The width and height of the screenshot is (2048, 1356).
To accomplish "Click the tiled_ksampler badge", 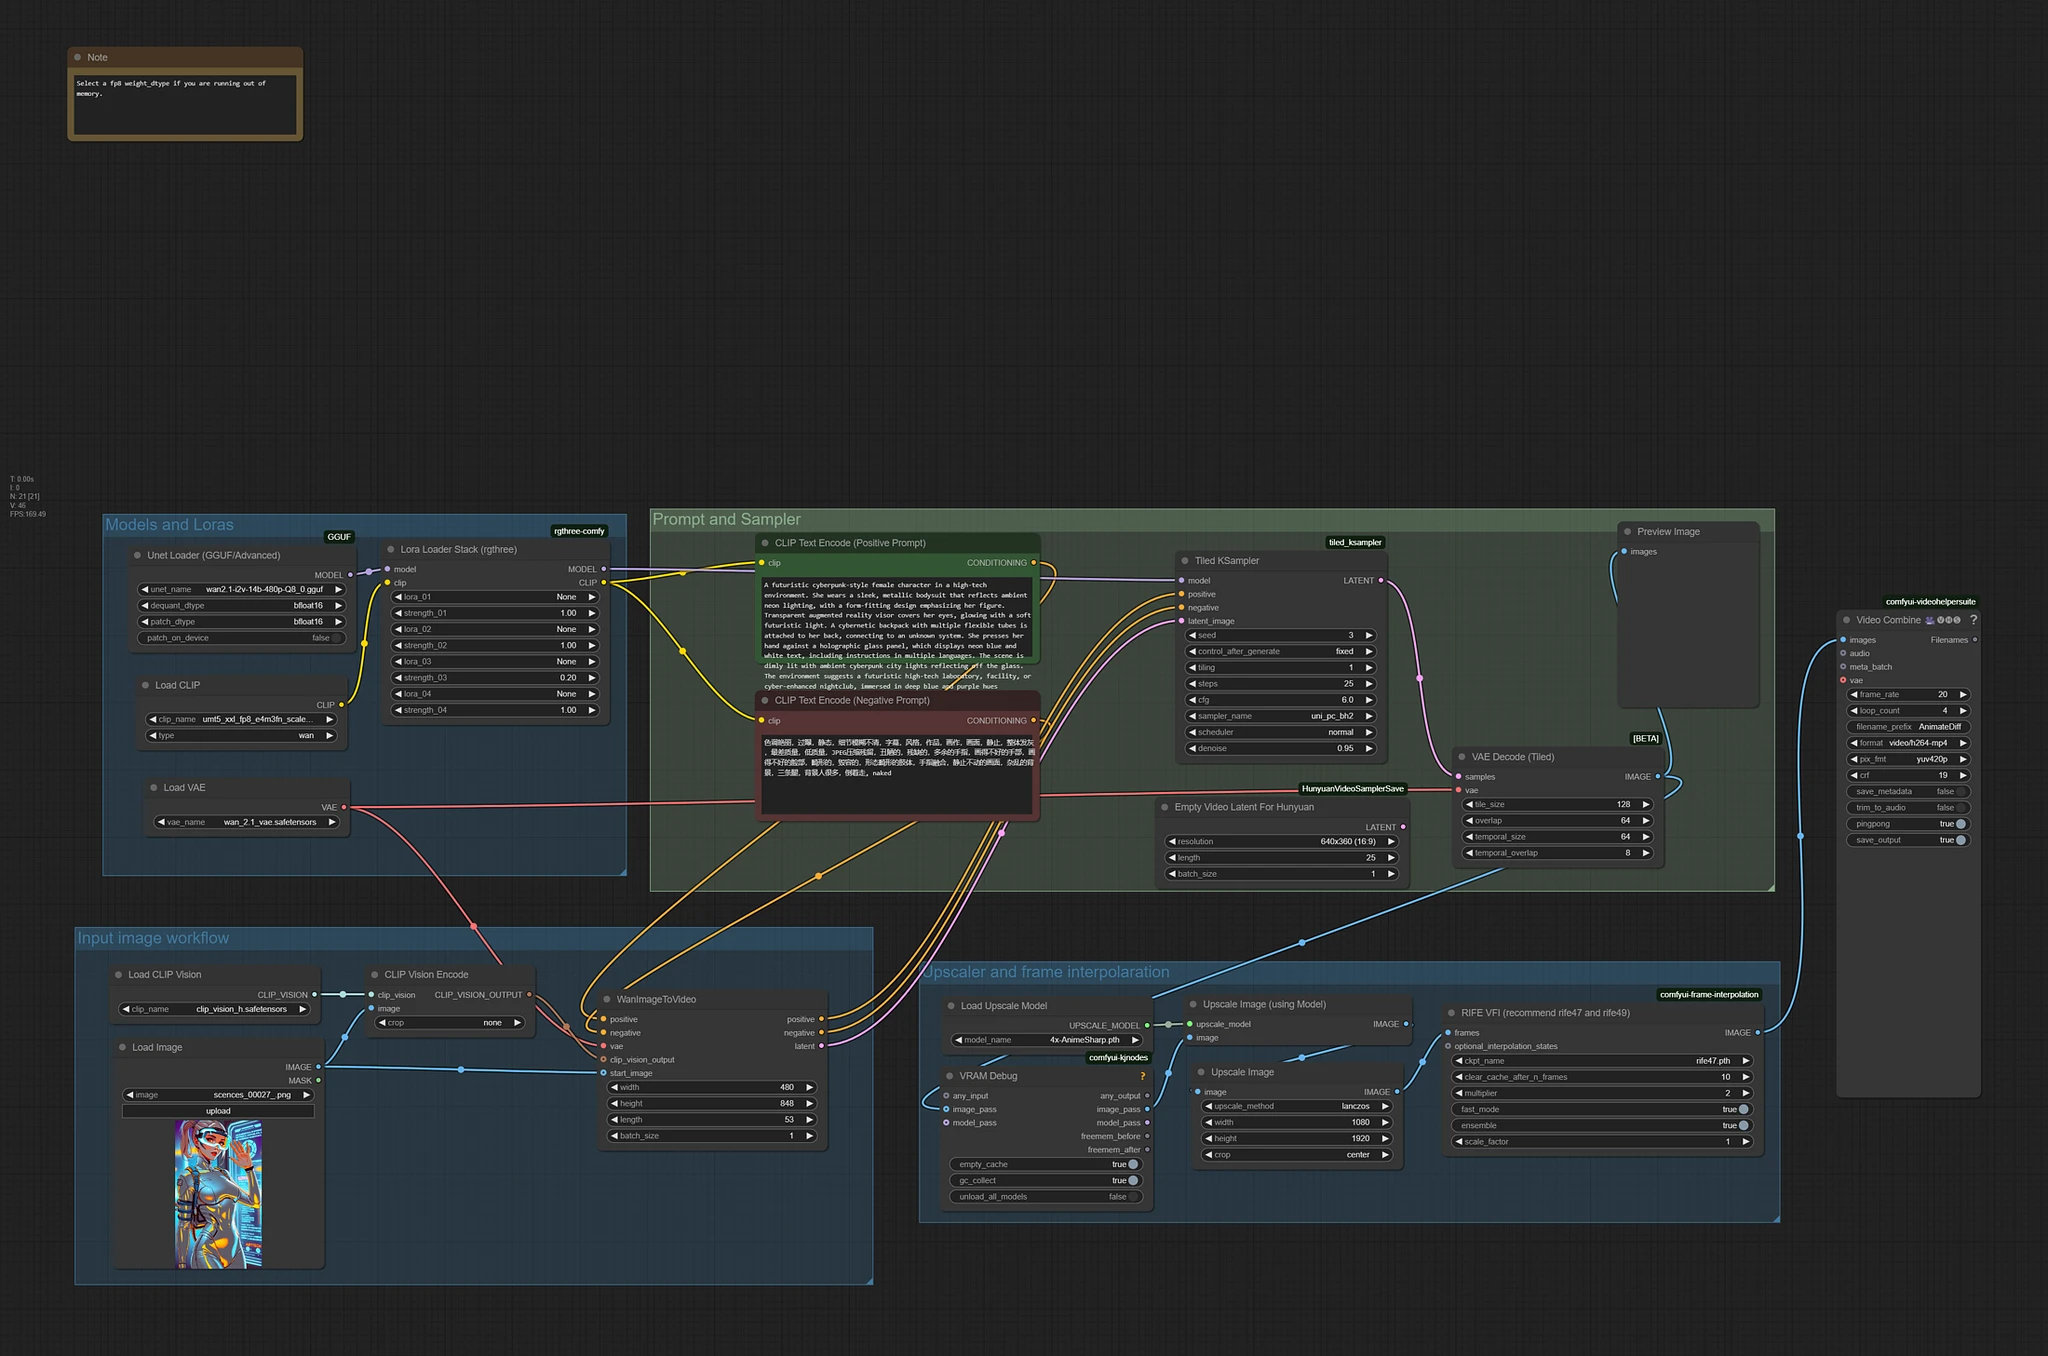I will coord(1355,543).
